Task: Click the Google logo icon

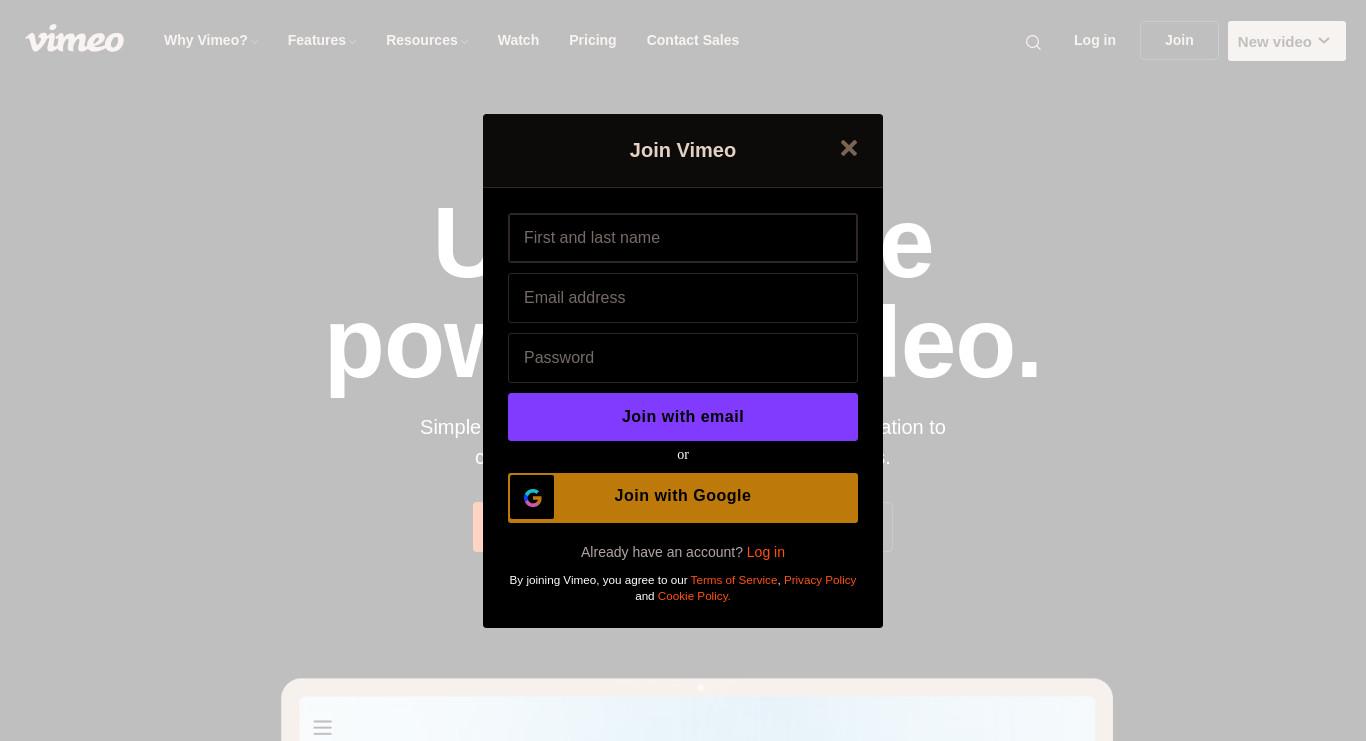Action: [x=532, y=497]
